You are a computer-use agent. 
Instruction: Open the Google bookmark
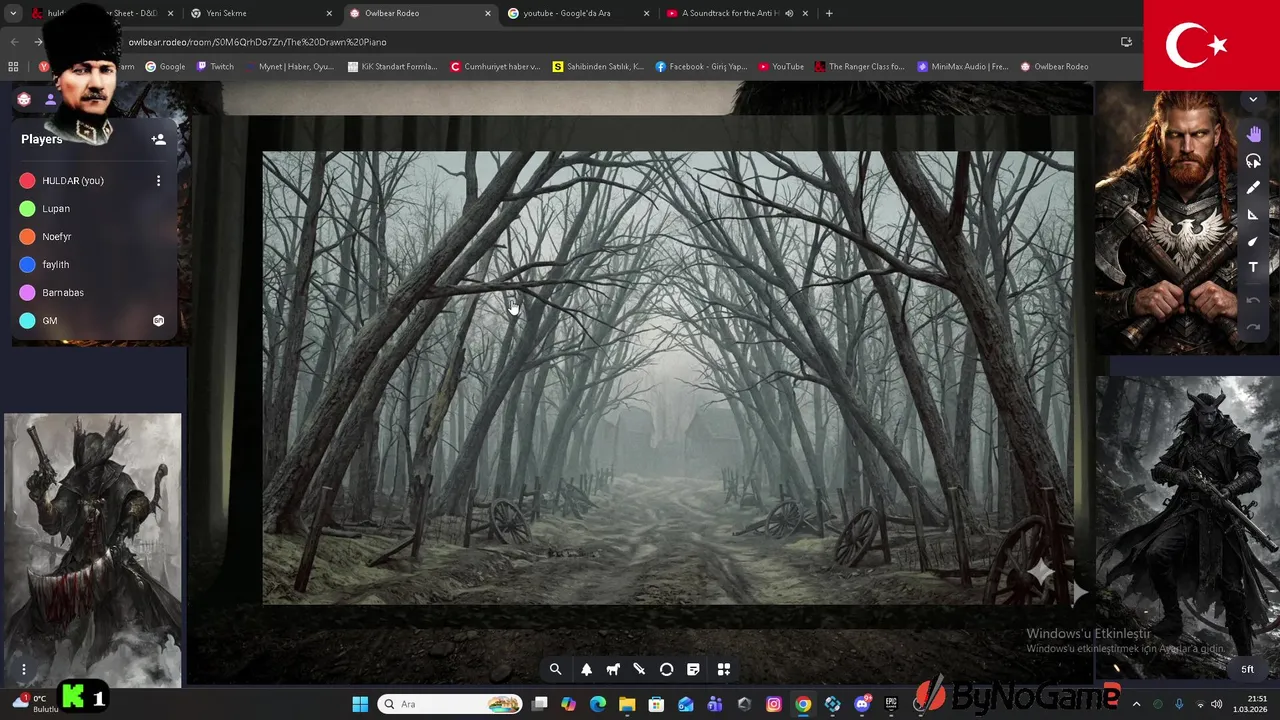pos(165,67)
